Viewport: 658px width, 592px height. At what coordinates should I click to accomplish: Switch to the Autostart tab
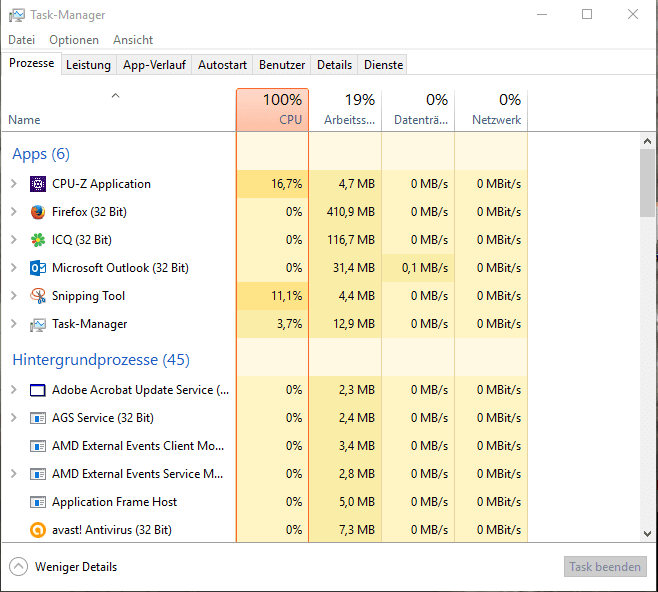pos(222,65)
